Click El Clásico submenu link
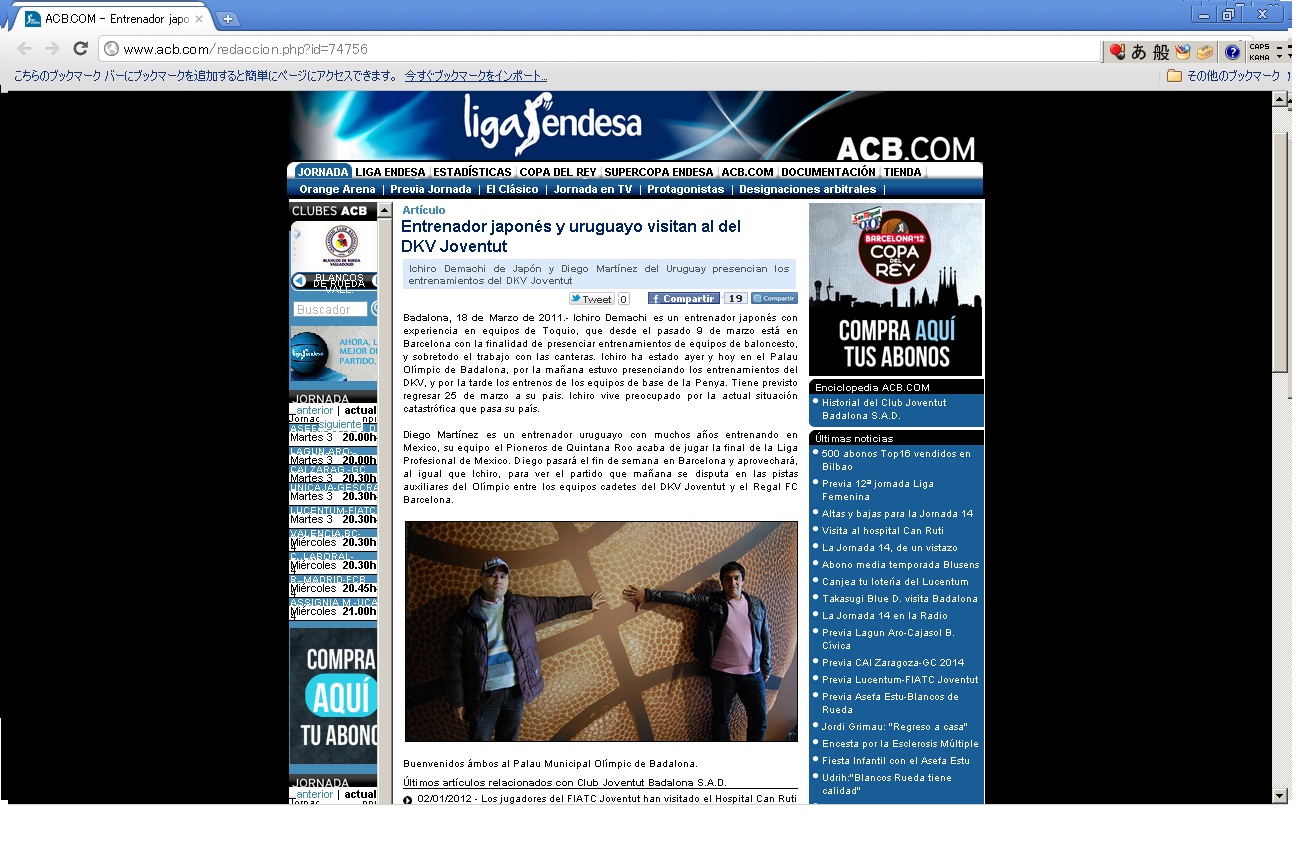The height and width of the screenshot is (844, 1300). tap(512, 189)
